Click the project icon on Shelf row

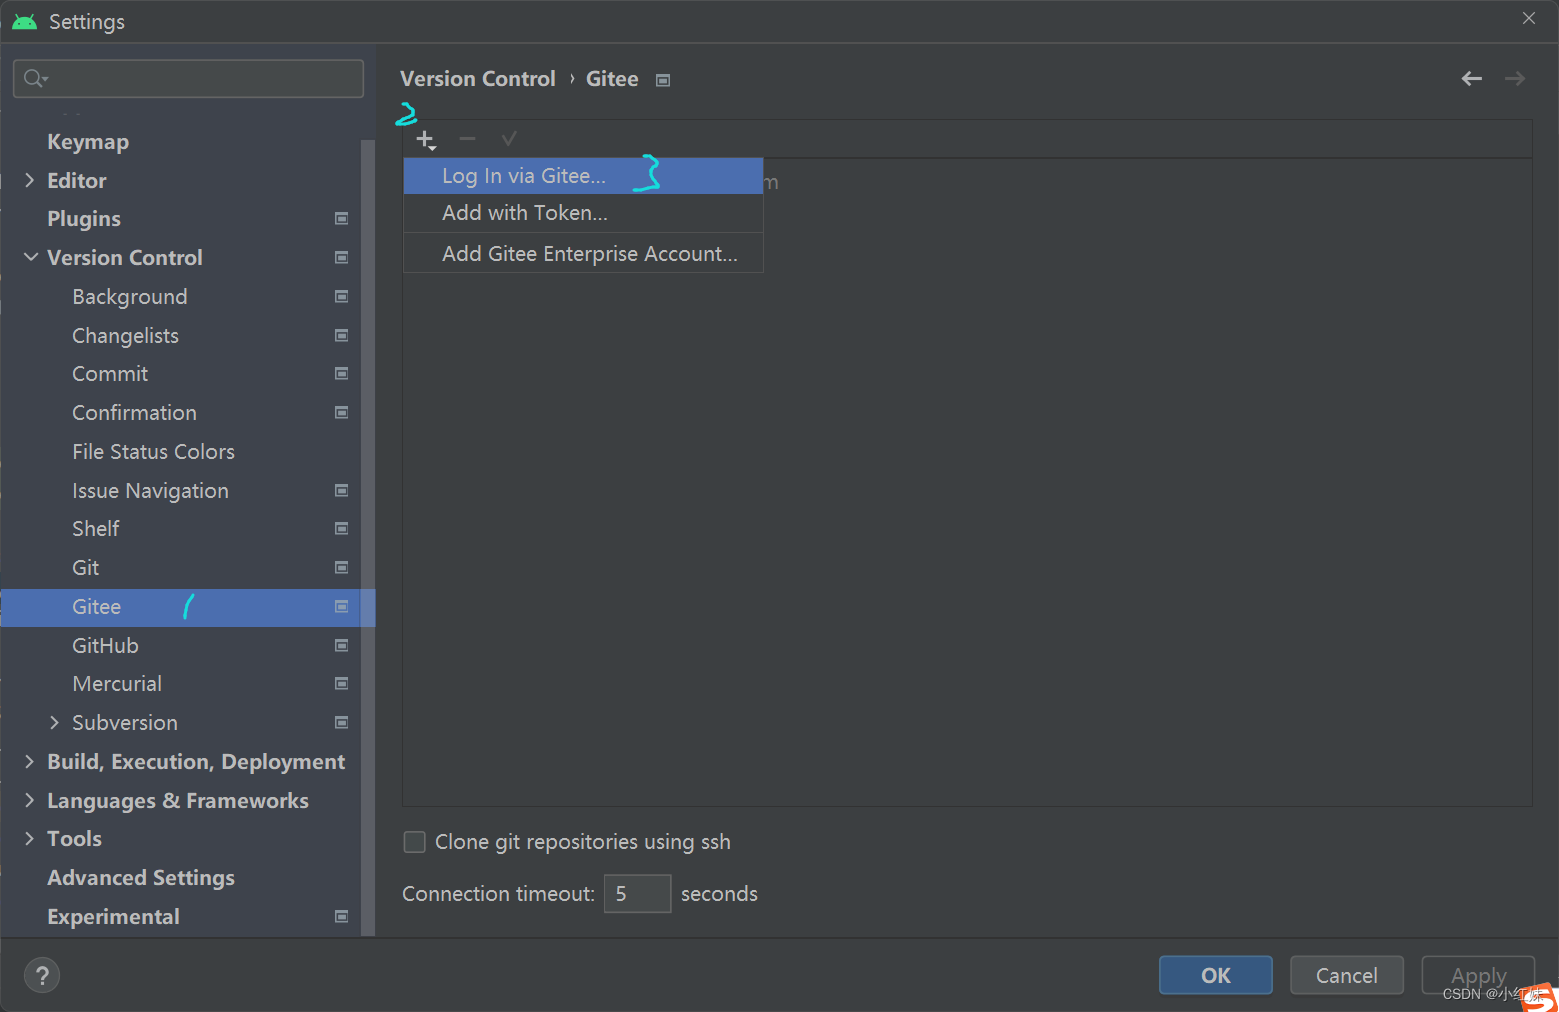point(341,528)
